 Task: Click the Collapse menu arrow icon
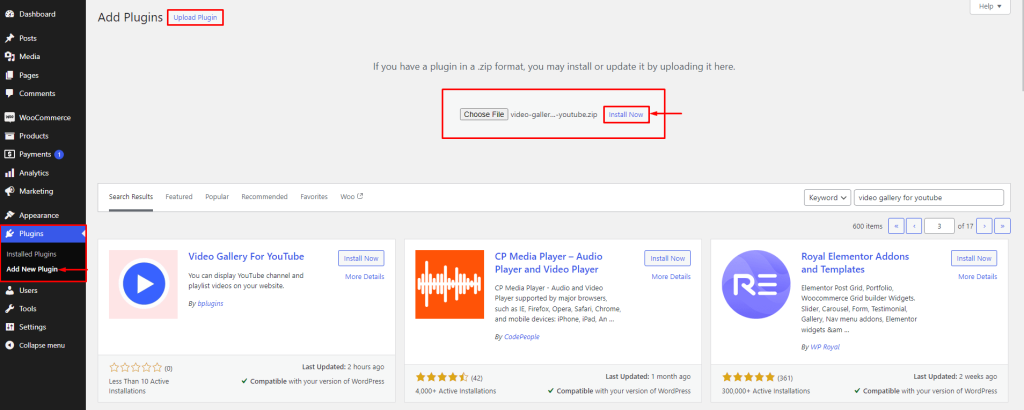tap(10, 345)
